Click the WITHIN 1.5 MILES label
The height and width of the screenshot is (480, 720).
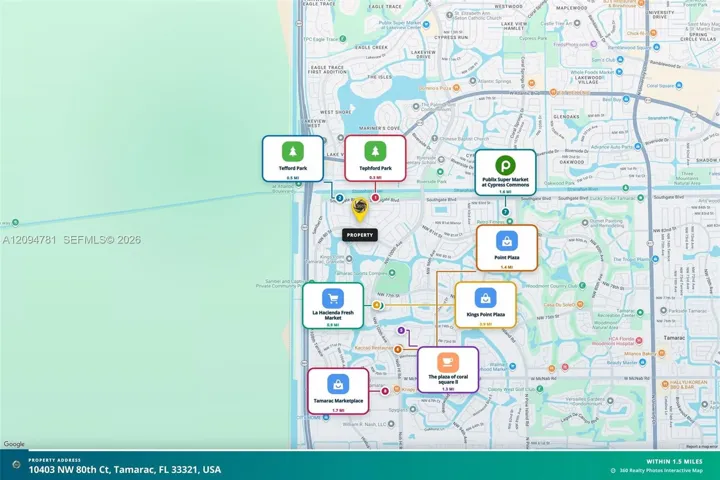(x=674, y=461)
